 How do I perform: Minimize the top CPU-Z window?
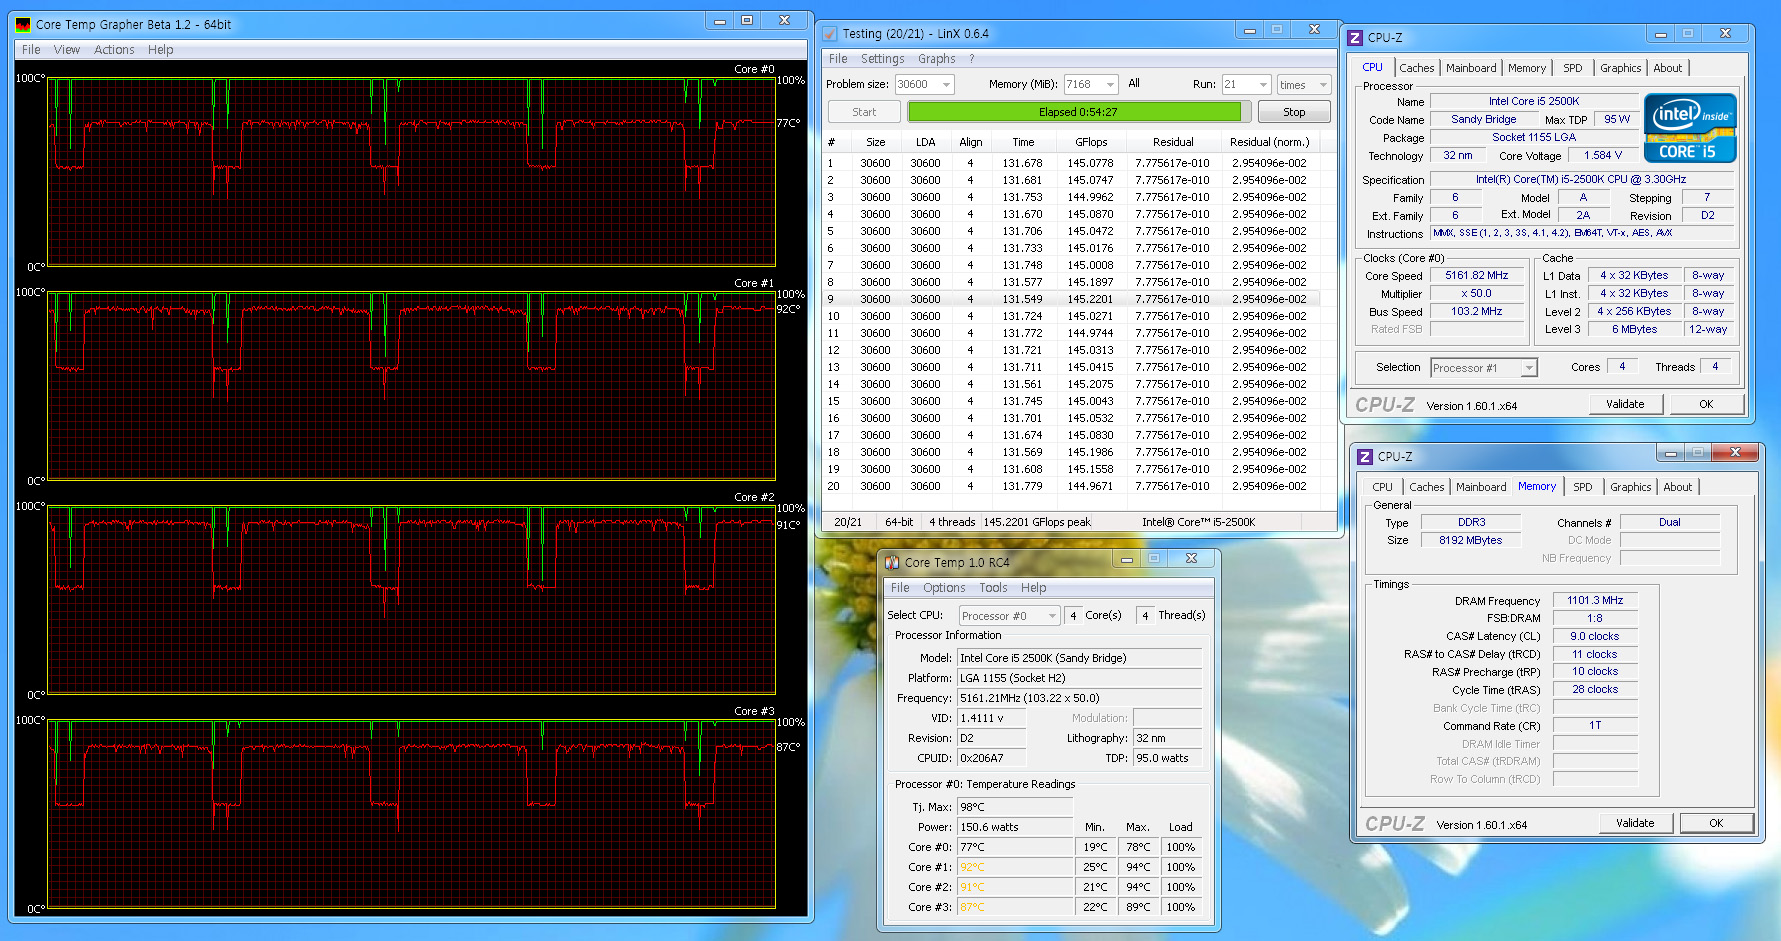[x=1661, y=34]
